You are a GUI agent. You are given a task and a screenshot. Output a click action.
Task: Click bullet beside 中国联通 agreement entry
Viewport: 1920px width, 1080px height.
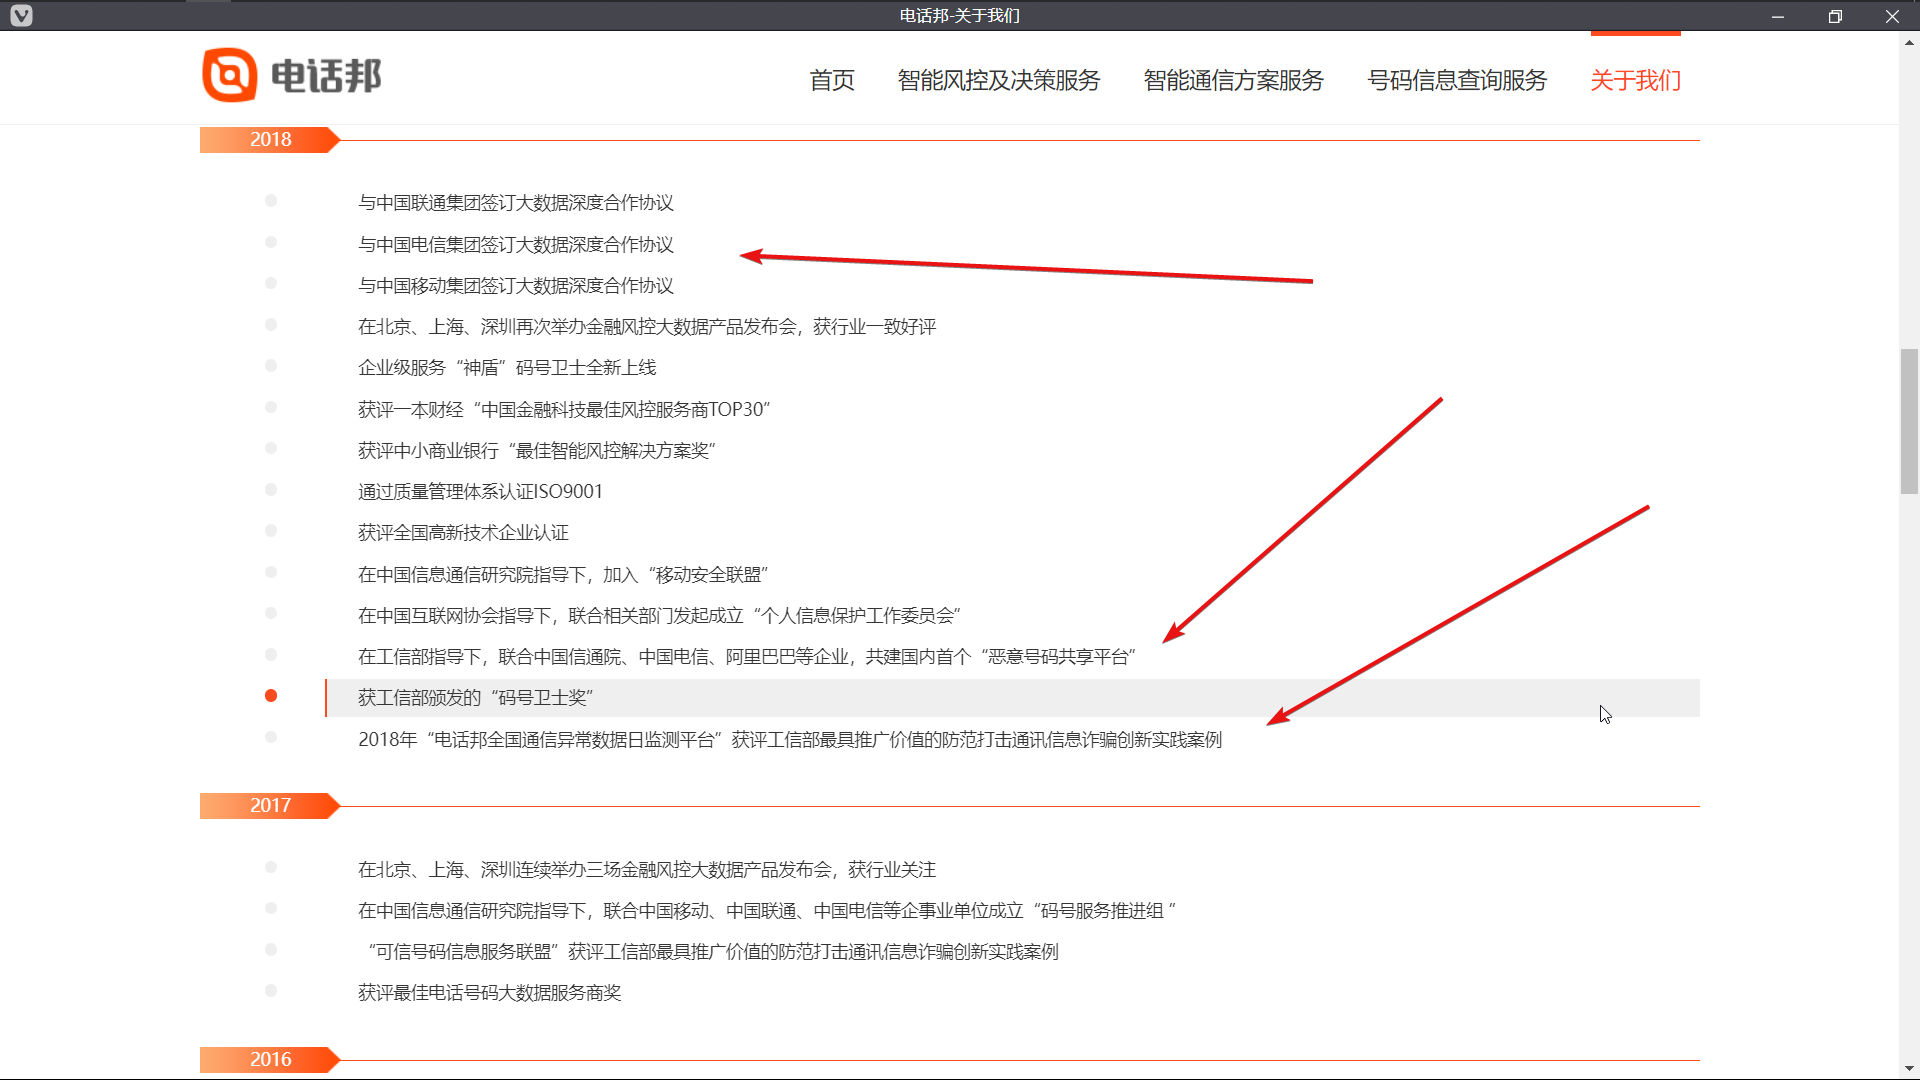coord(271,201)
